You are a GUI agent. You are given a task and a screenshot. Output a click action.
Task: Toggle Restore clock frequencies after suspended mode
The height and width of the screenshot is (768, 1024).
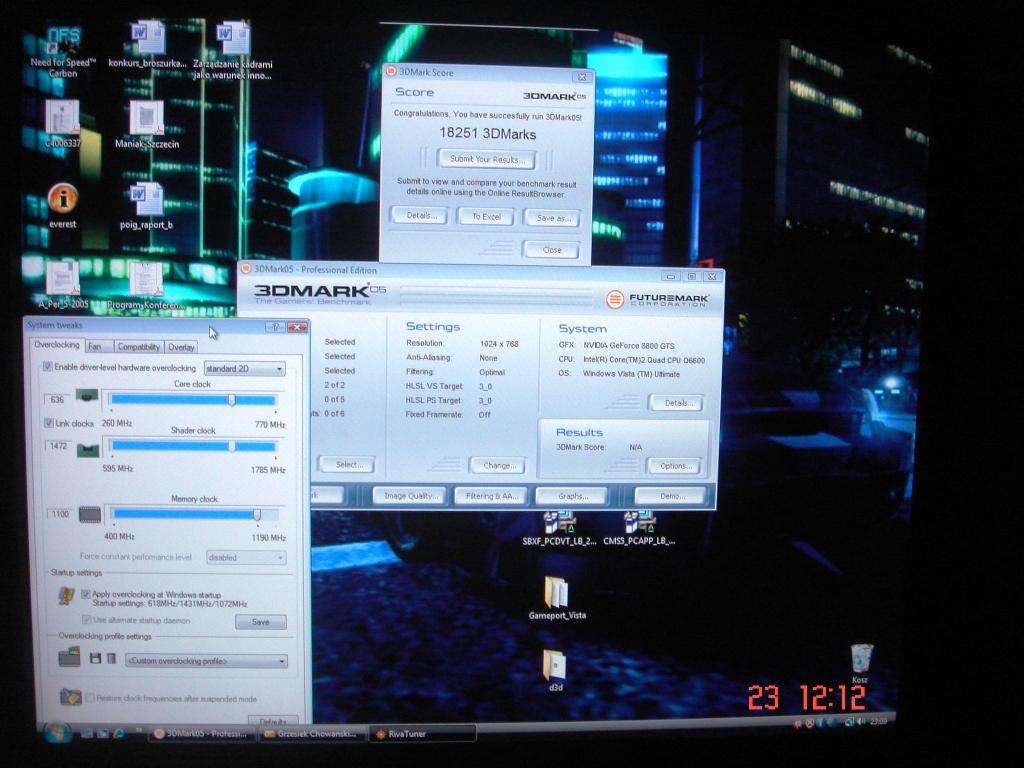pos(90,698)
